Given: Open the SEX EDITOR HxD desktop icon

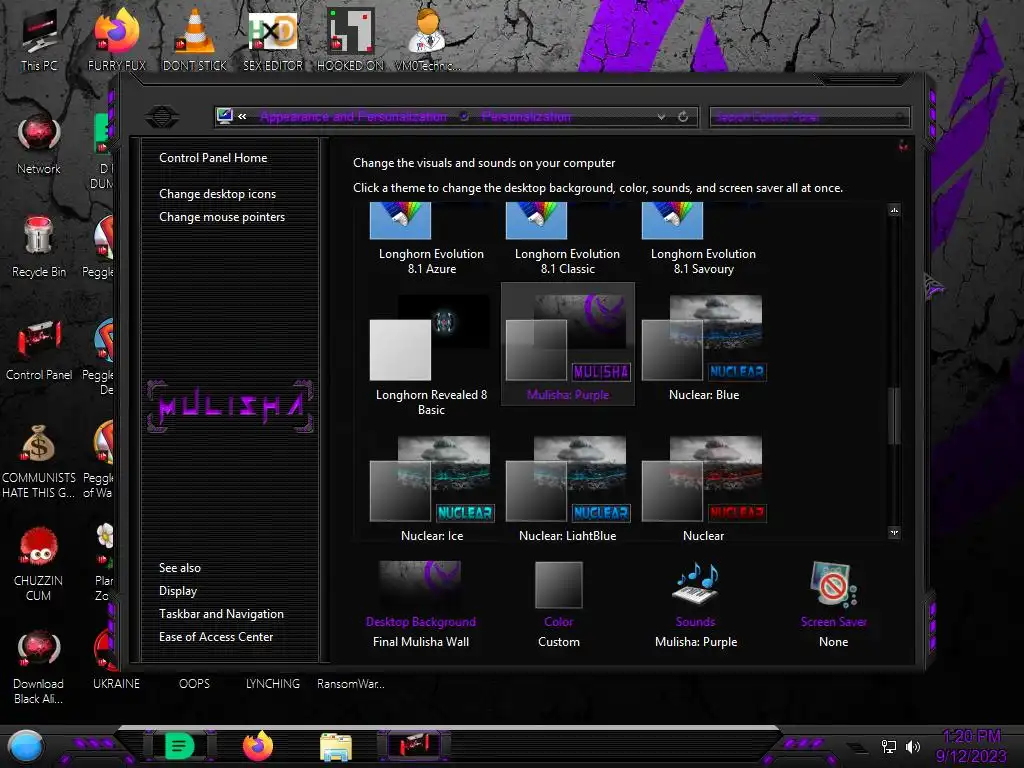Looking at the screenshot, I should pos(273,39).
